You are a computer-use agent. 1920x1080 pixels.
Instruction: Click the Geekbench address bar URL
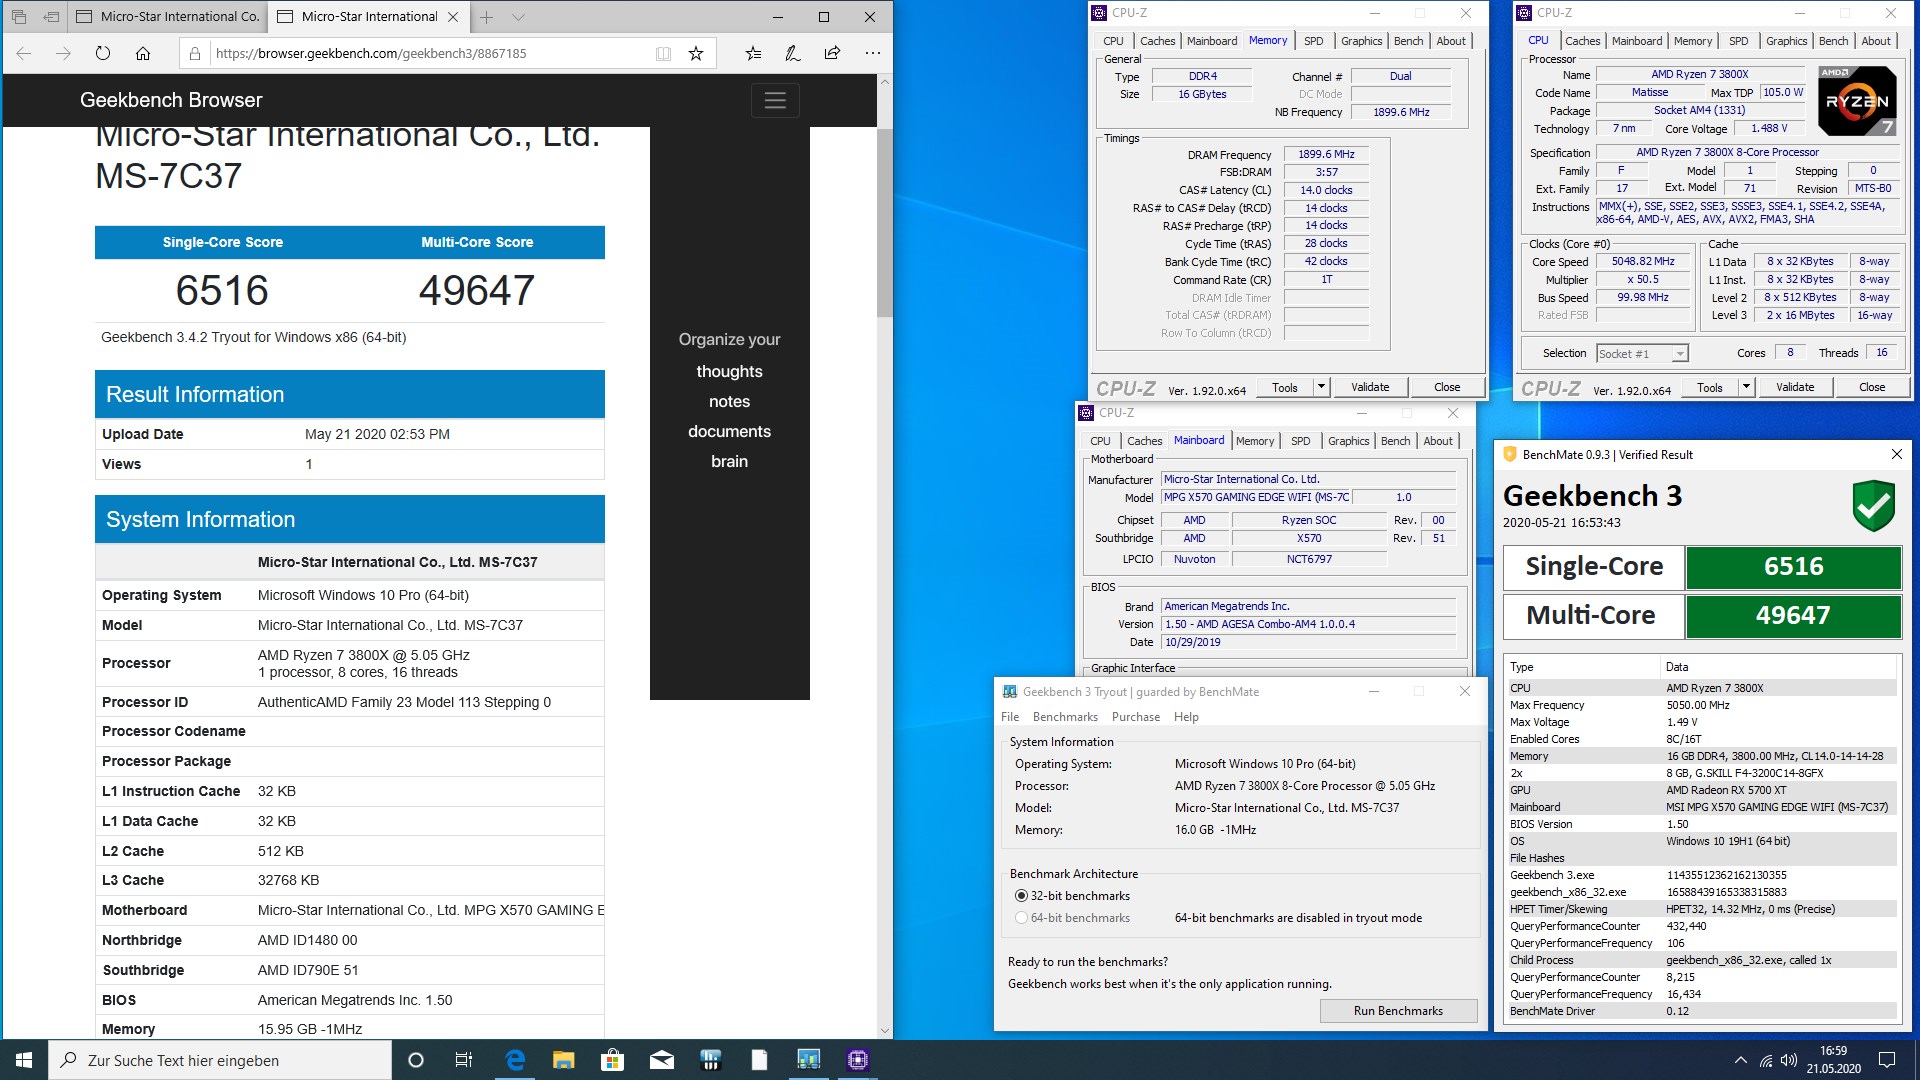(x=371, y=53)
